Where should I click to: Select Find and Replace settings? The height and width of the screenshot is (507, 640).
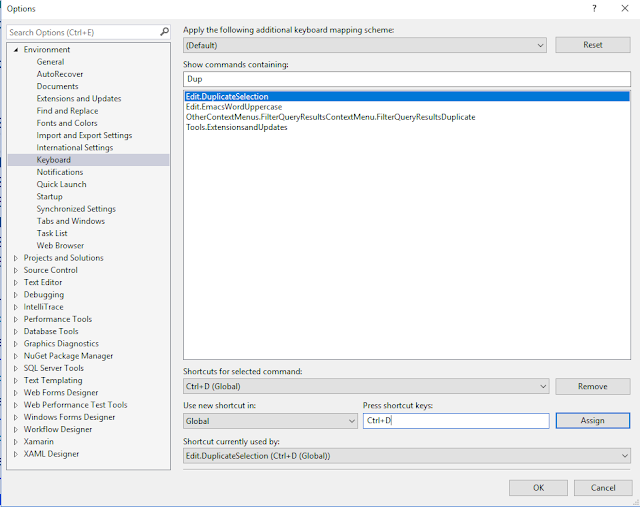click(67, 111)
